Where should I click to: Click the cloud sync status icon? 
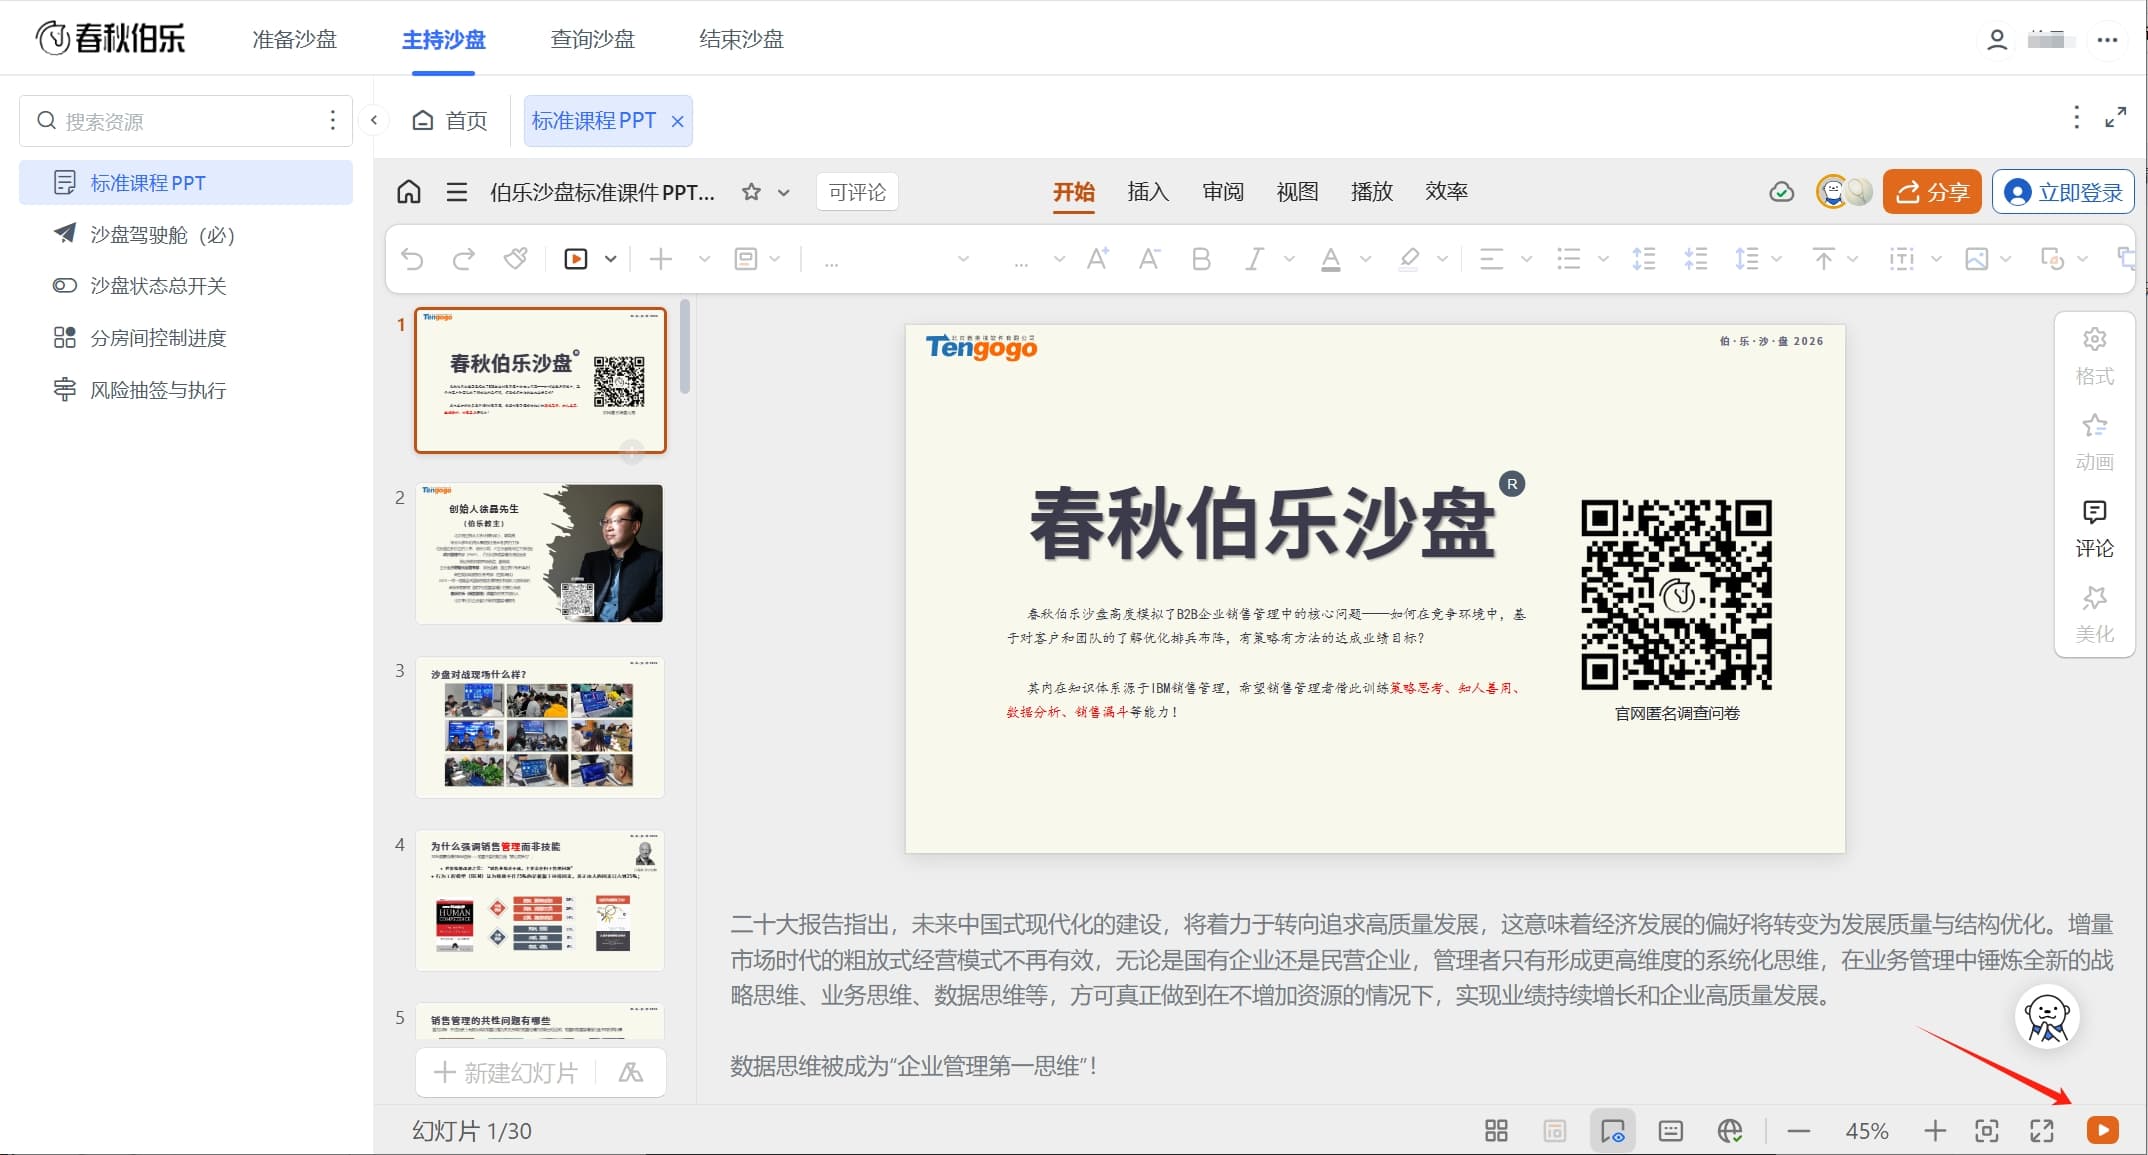point(1781,192)
